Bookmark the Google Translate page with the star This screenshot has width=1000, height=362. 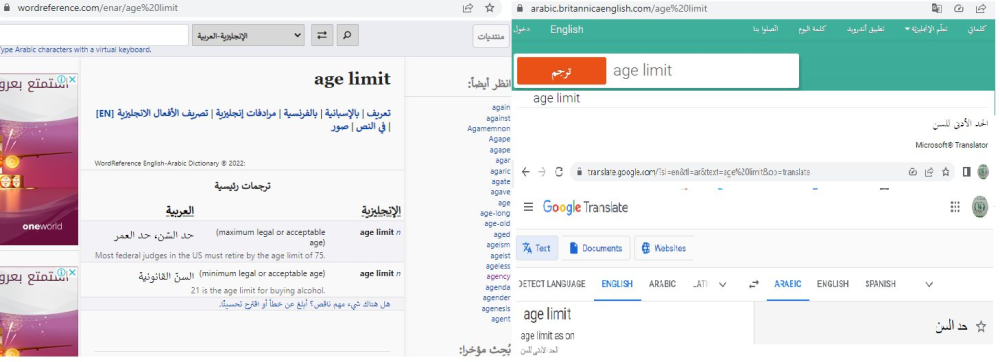click(x=946, y=171)
